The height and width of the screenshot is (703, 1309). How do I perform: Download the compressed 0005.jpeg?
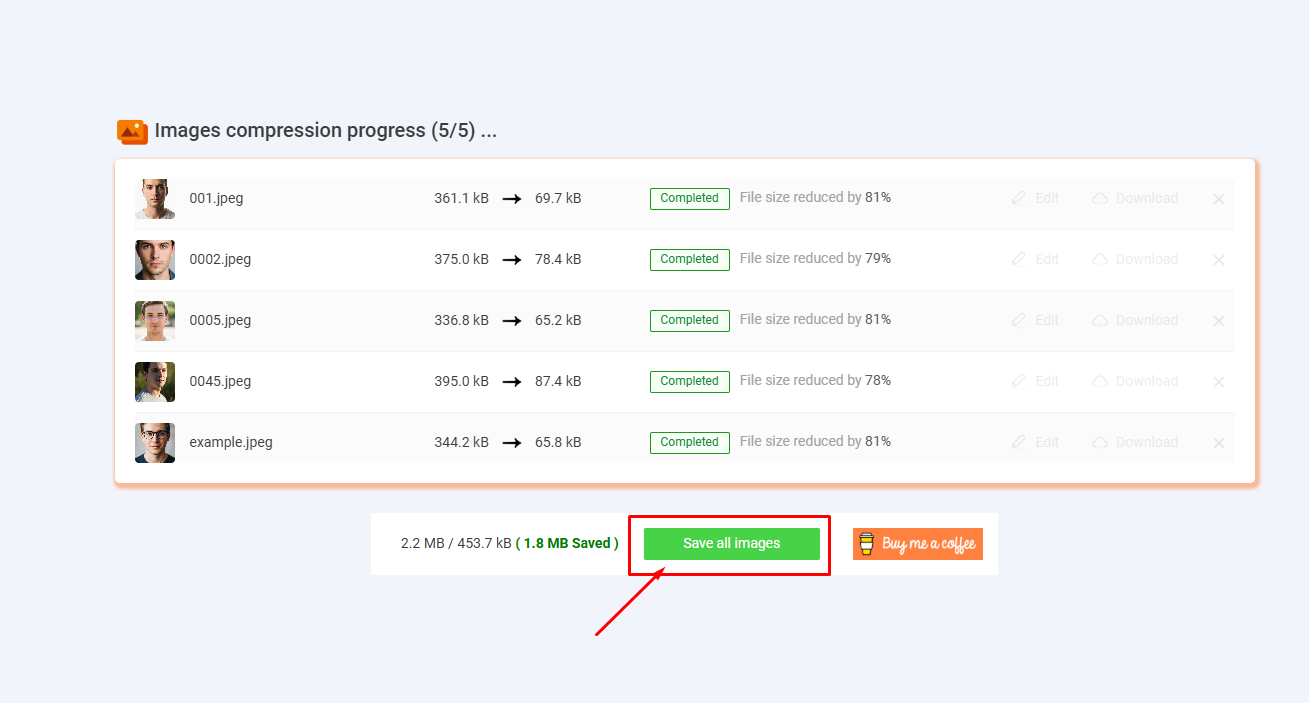(x=1135, y=321)
